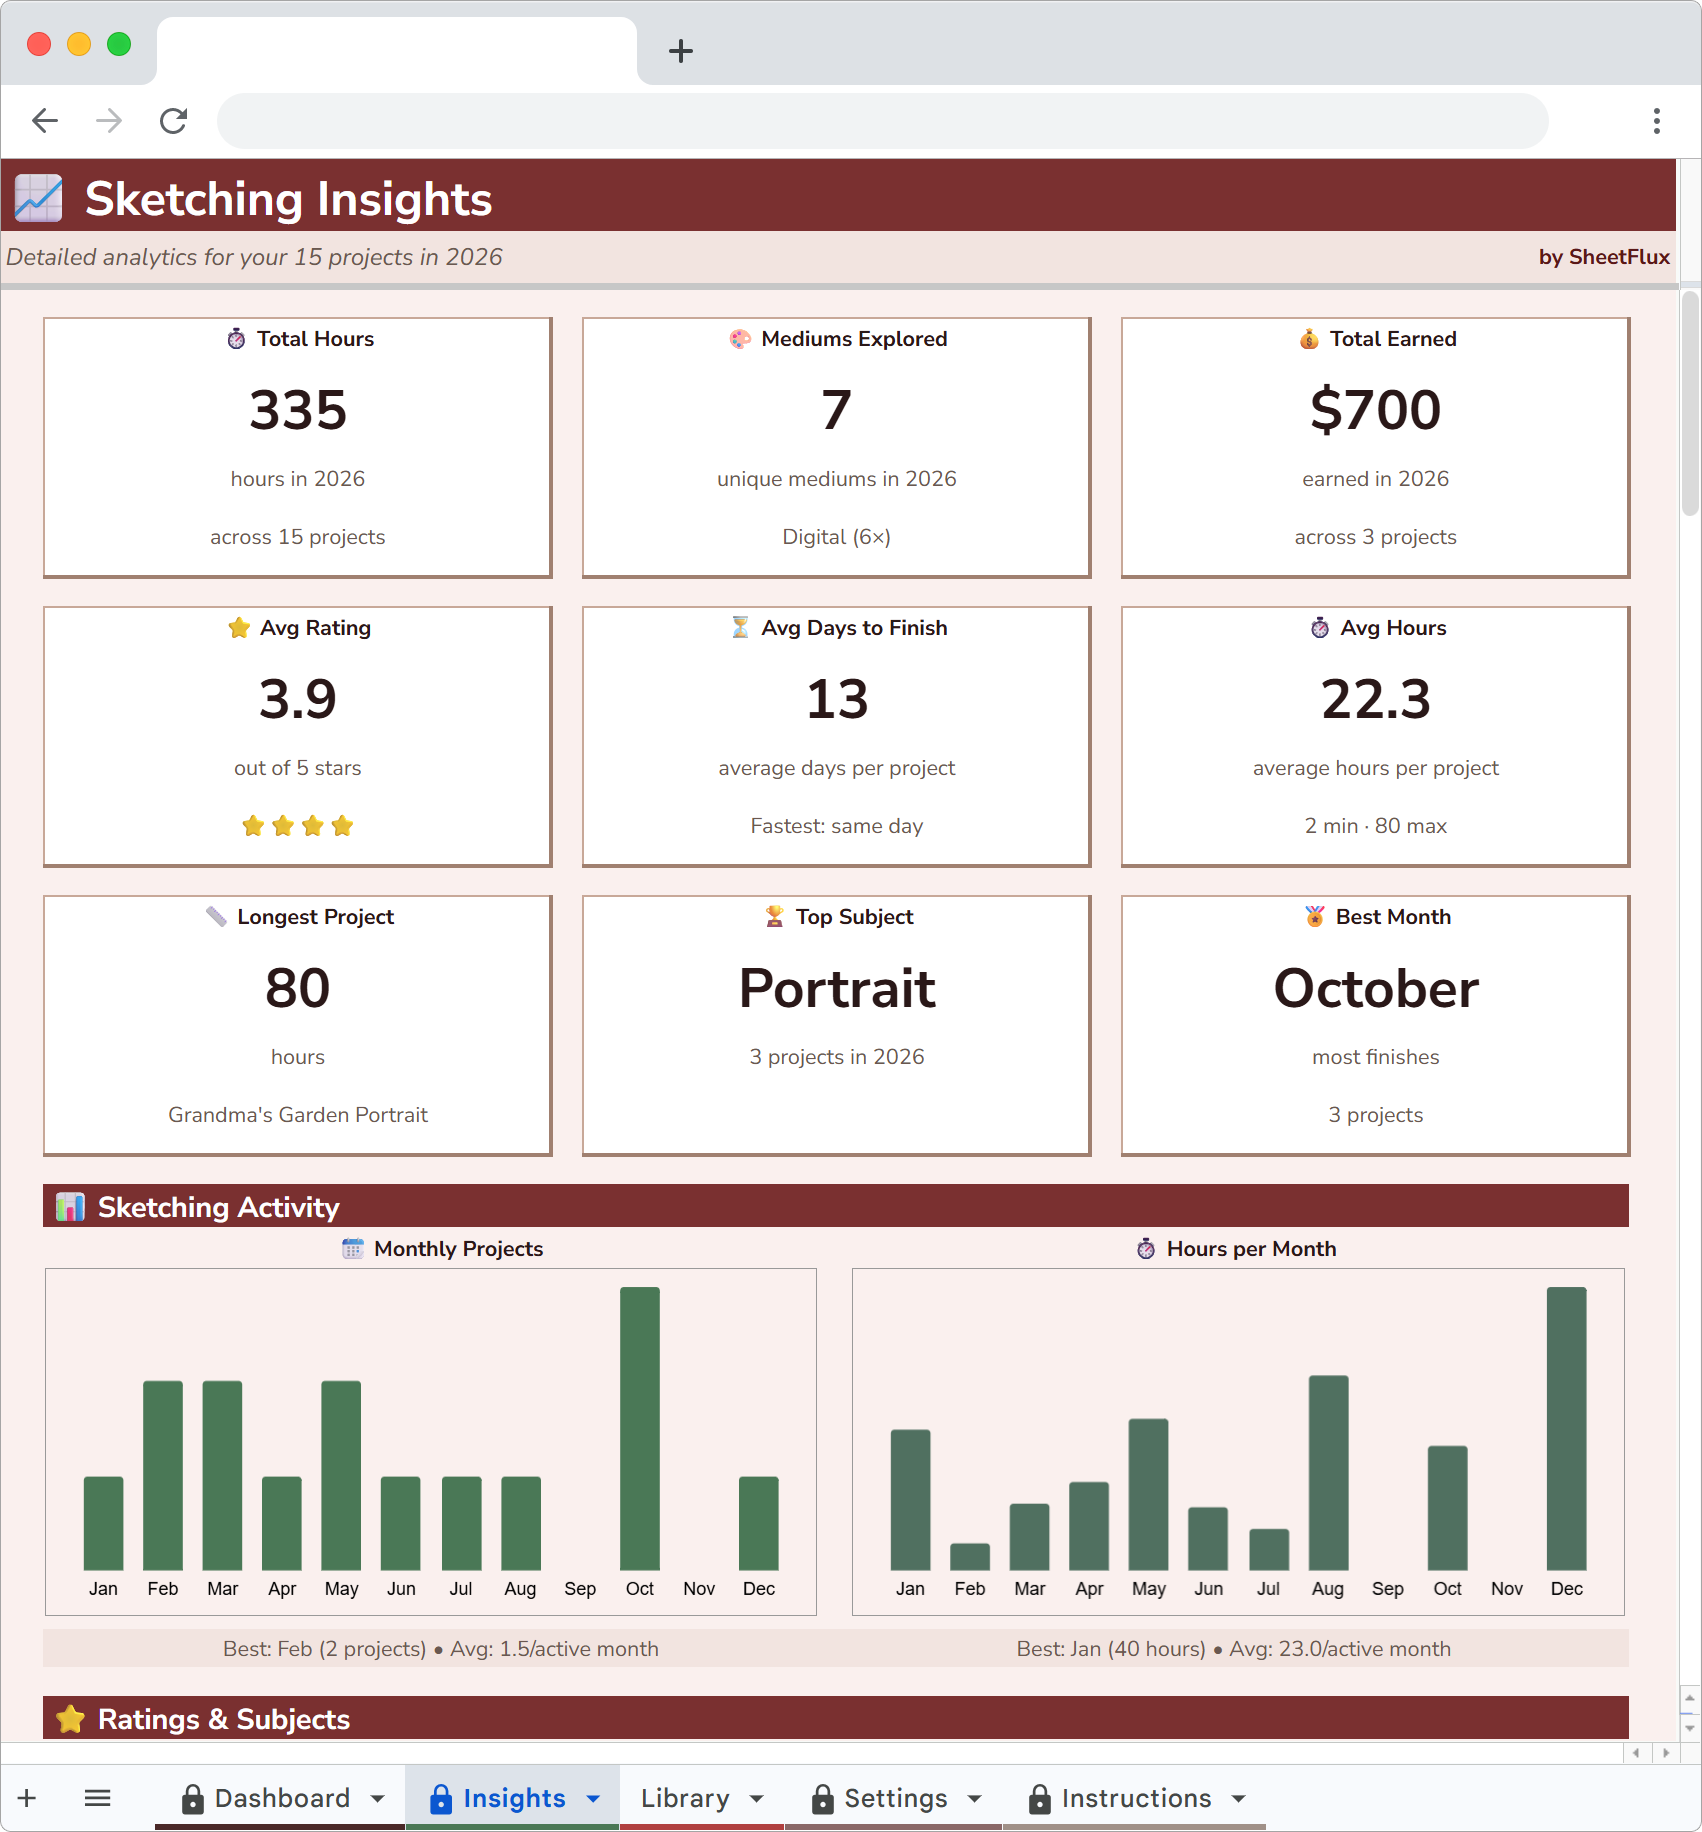Image resolution: width=1702 pixels, height=1832 pixels.
Task: Click the add sheet plus button
Action: [26, 1798]
